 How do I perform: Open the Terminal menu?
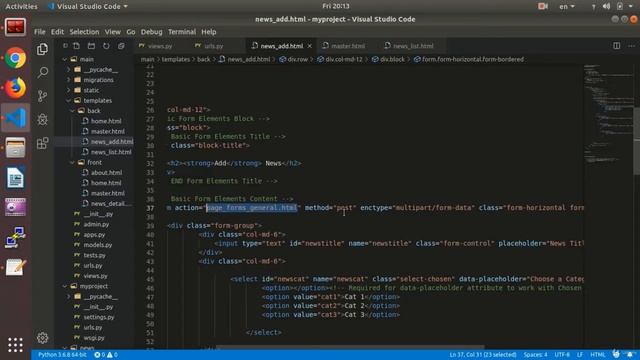tap(182, 32)
